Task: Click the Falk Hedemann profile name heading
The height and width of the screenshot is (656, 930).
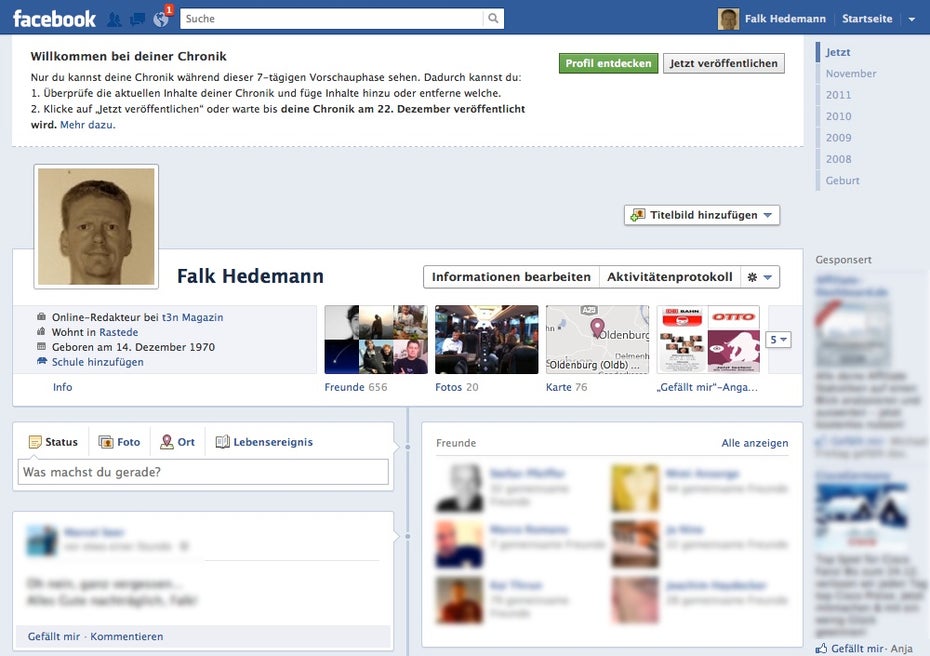Action: [x=250, y=276]
